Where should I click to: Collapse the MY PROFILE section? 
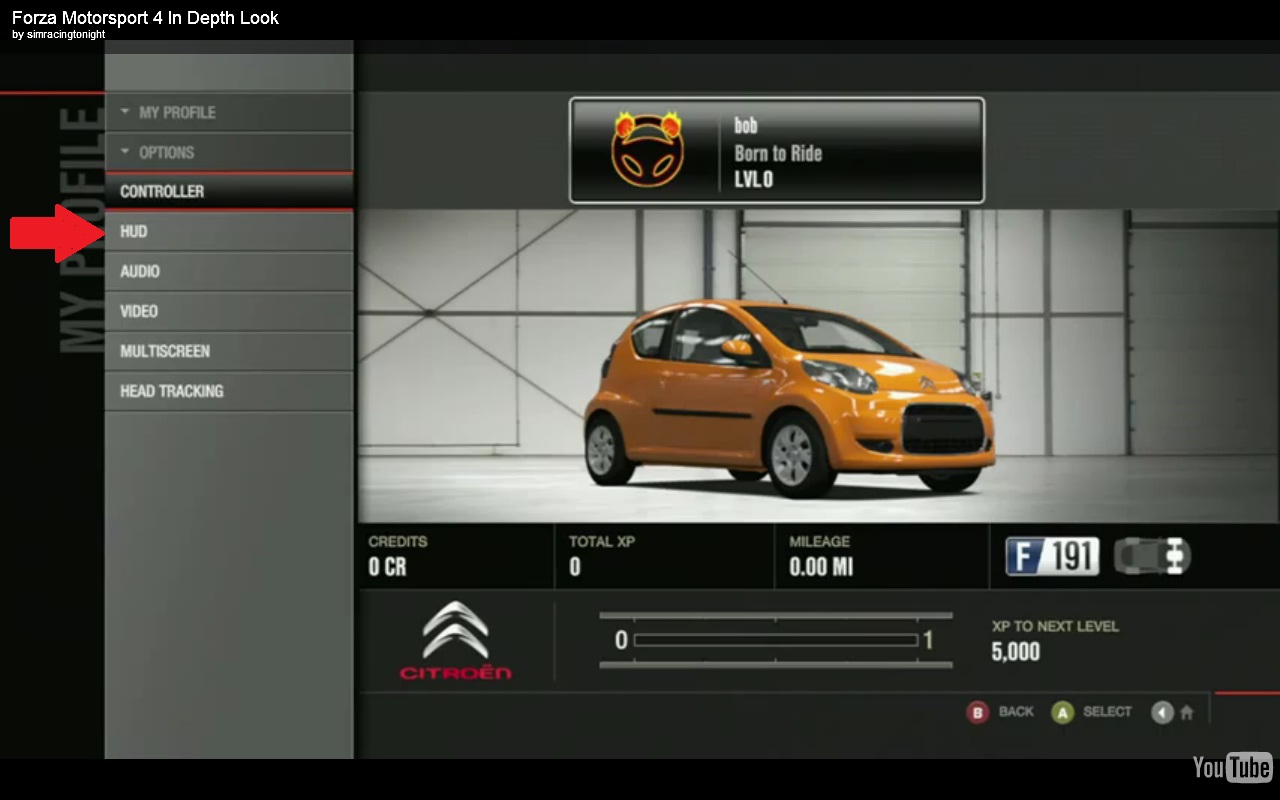click(229, 112)
